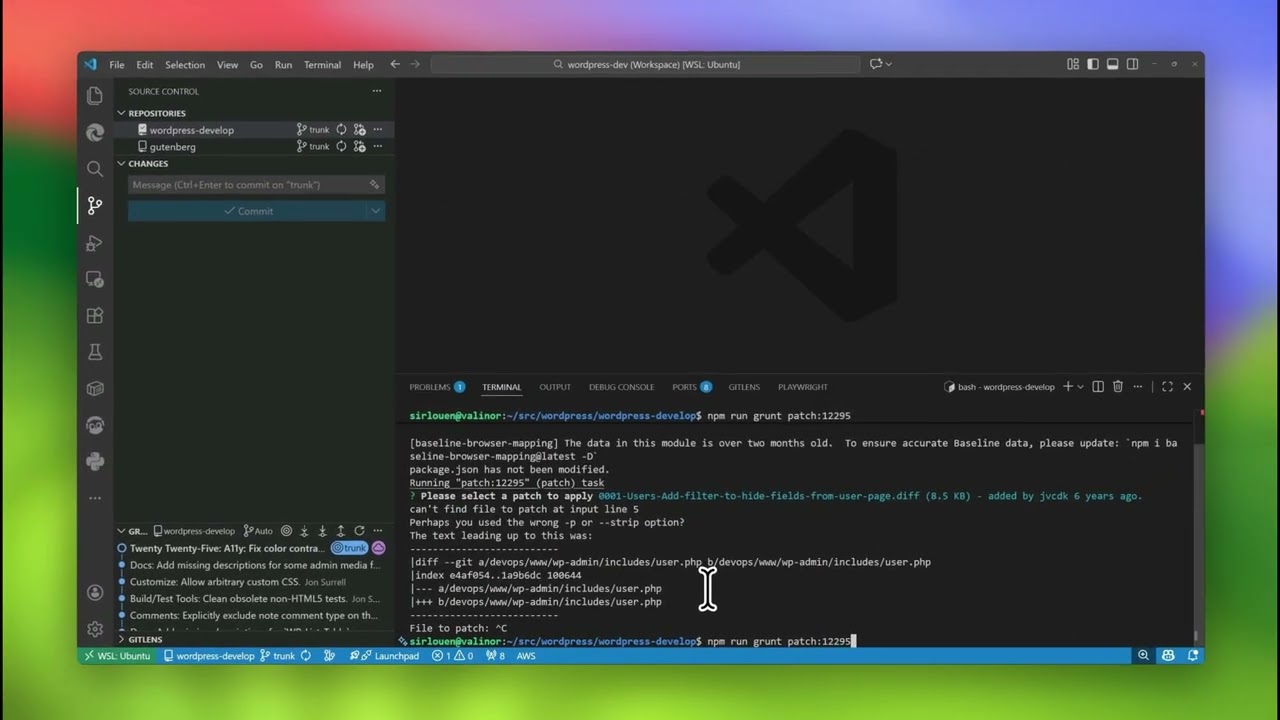Open the WSL: Ubuntu remote indicator
1280x720 pixels.
point(118,656)
